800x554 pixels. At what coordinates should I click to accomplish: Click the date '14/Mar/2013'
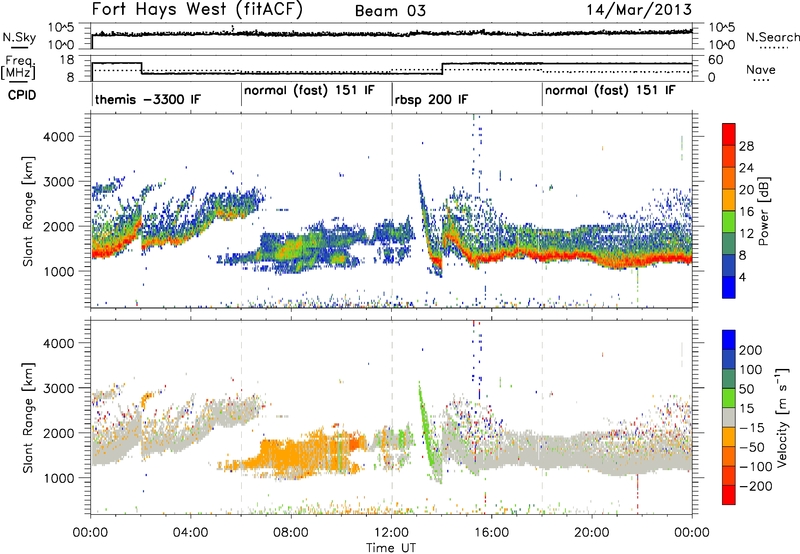pyautogui.click(x=639, y=10)
